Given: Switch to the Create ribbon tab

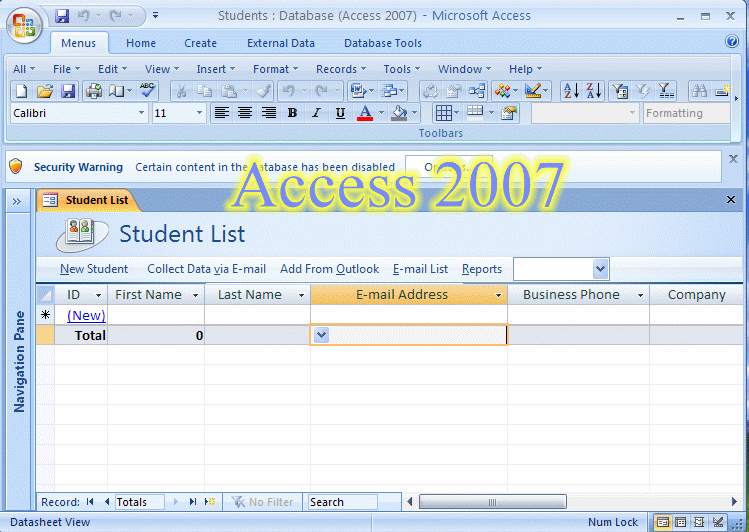Looking at the screenshot, I should (201, 43).
